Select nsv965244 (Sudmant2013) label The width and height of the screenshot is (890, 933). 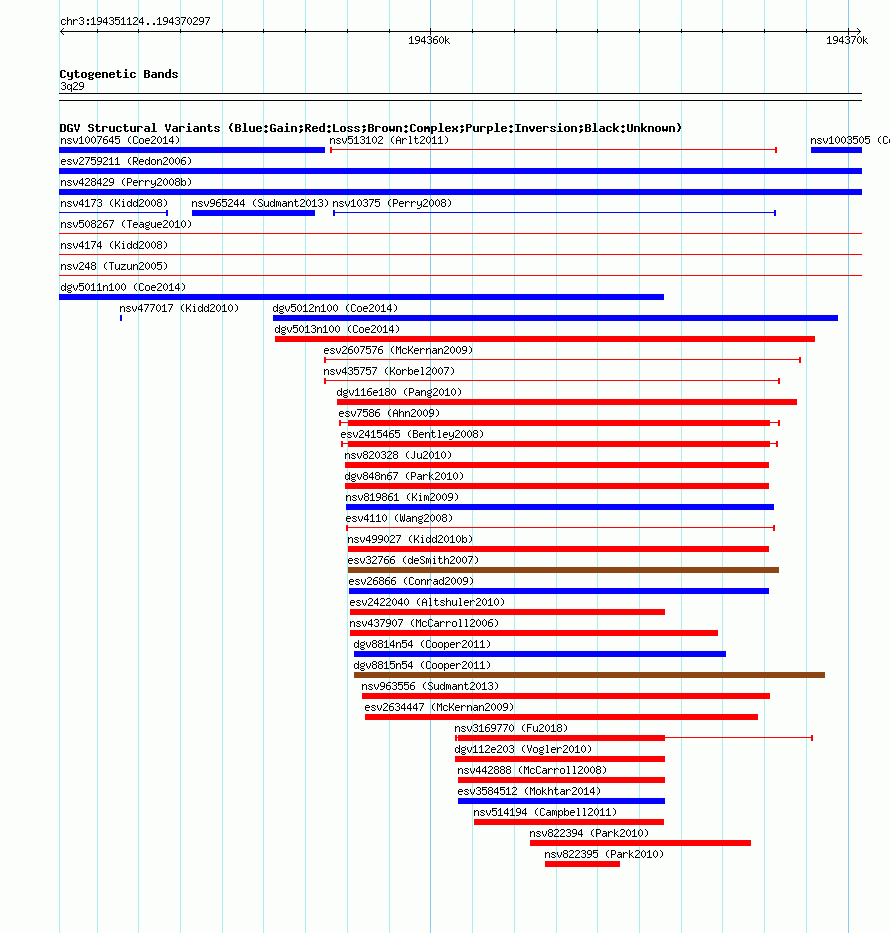[260, 203]
